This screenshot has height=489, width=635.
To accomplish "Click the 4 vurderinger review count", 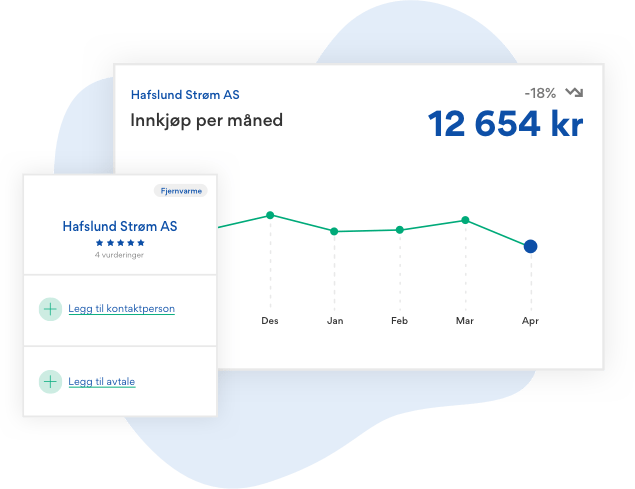I will (120, 256).
